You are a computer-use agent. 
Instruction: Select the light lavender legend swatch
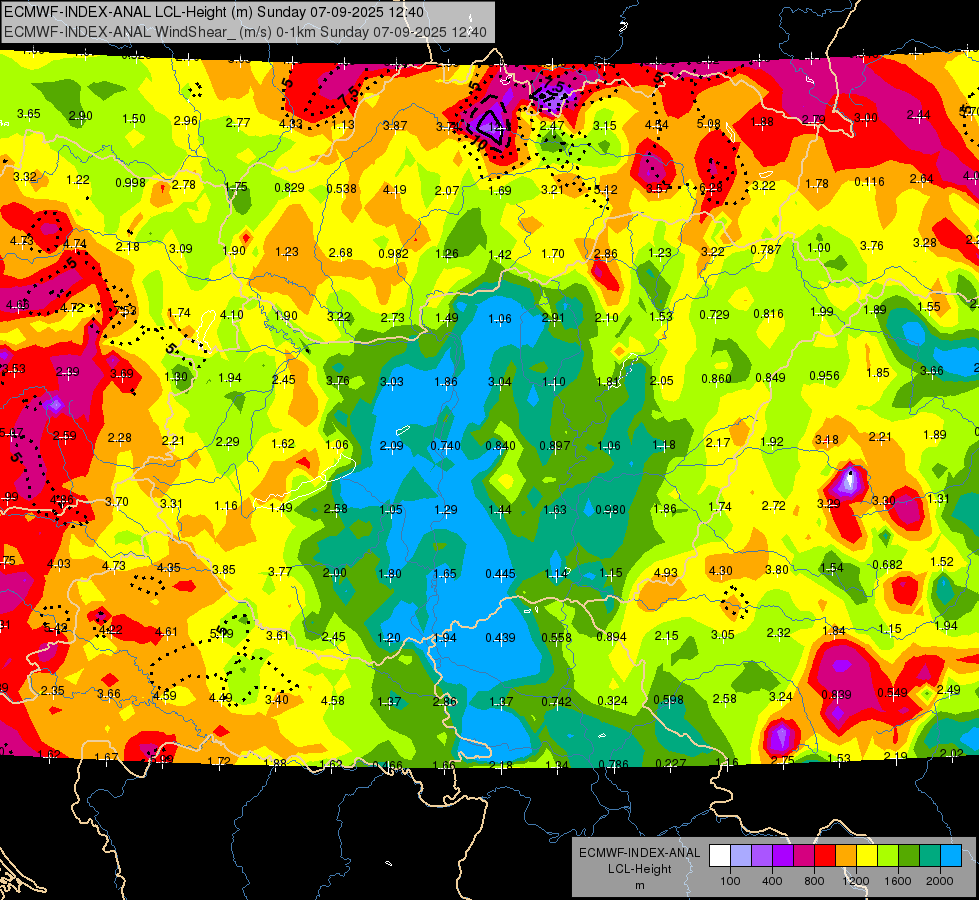coord(740,856)
